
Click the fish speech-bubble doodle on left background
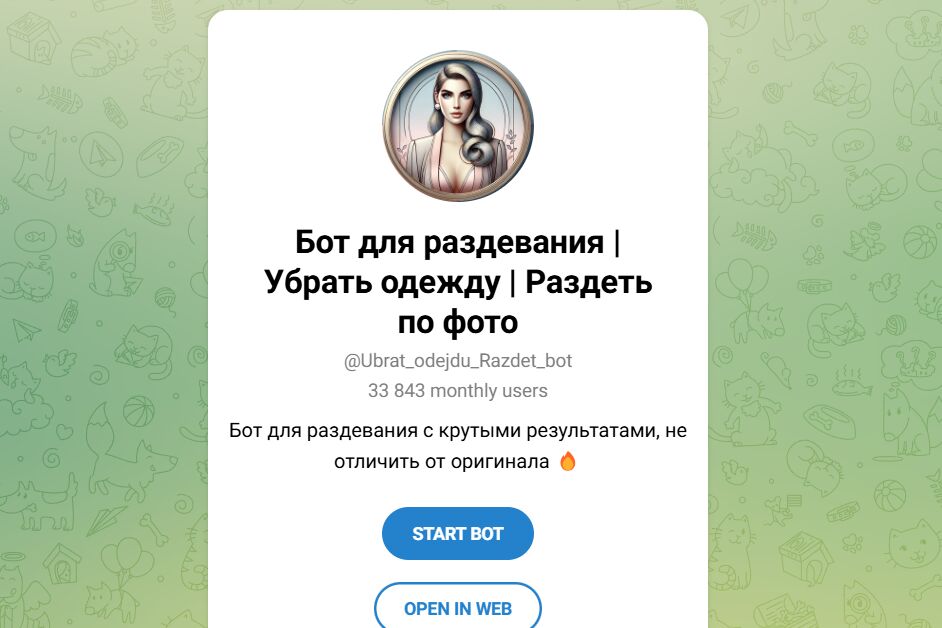click(x=34, y=237)
